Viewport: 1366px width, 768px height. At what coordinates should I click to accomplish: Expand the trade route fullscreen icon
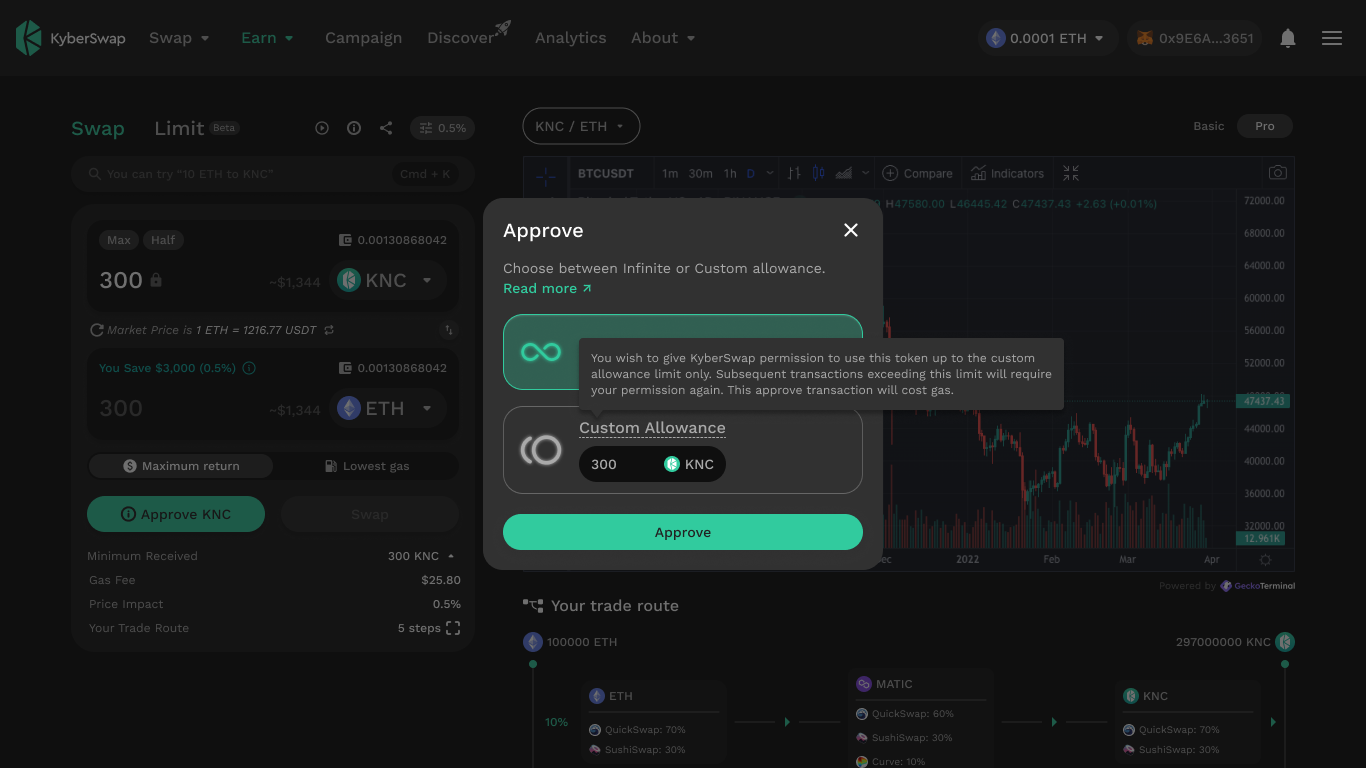(x=453, y=628)
